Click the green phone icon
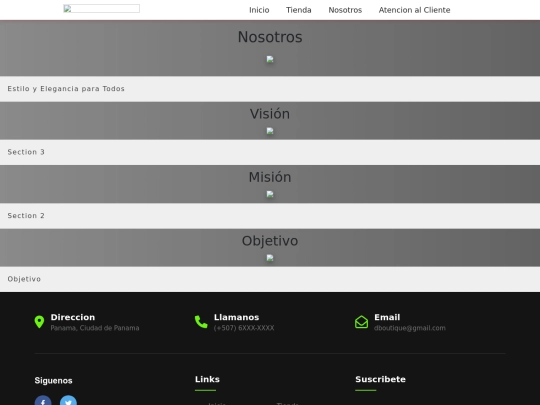Screen dimensions: 540x405 pos(201,322)
